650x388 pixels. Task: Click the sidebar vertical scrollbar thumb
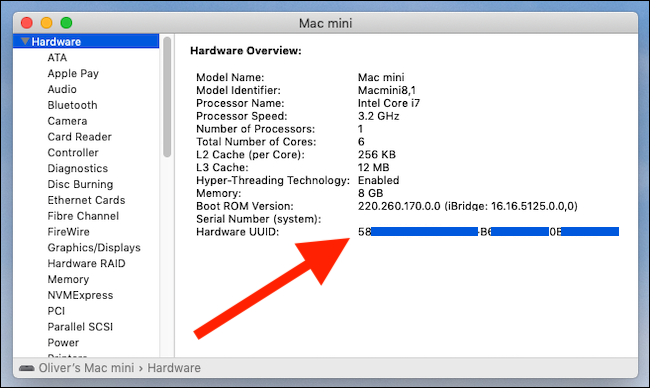[167, 97]
